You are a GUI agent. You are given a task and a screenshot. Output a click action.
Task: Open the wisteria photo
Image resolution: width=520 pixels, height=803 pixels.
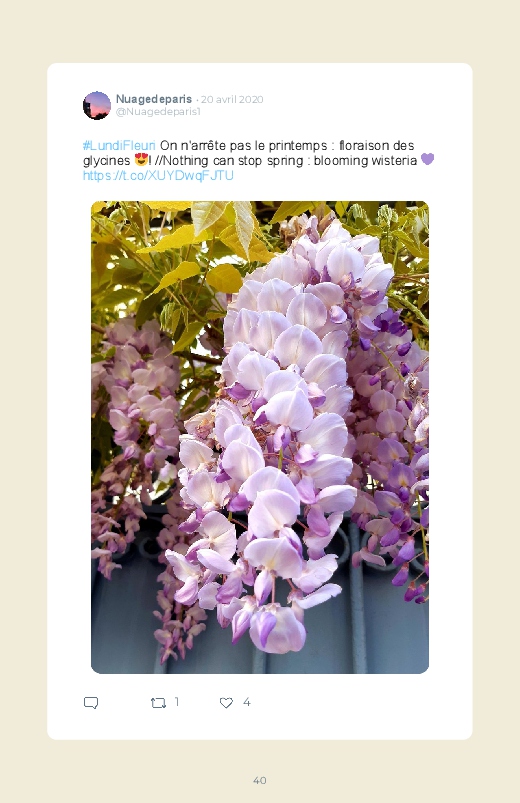[x=260, y=437]
